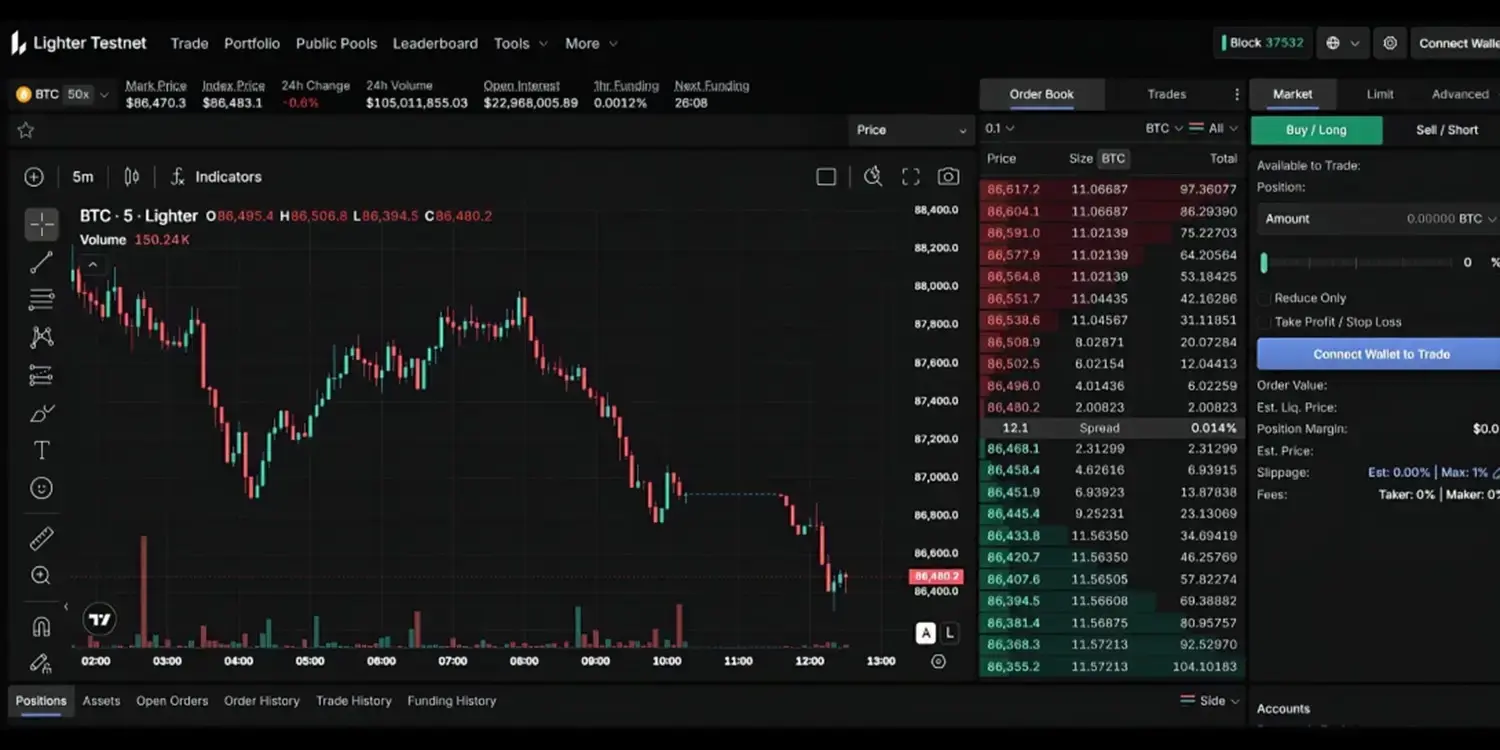
Task: Select the trend line drawing tool
Action: click(41, 263)
